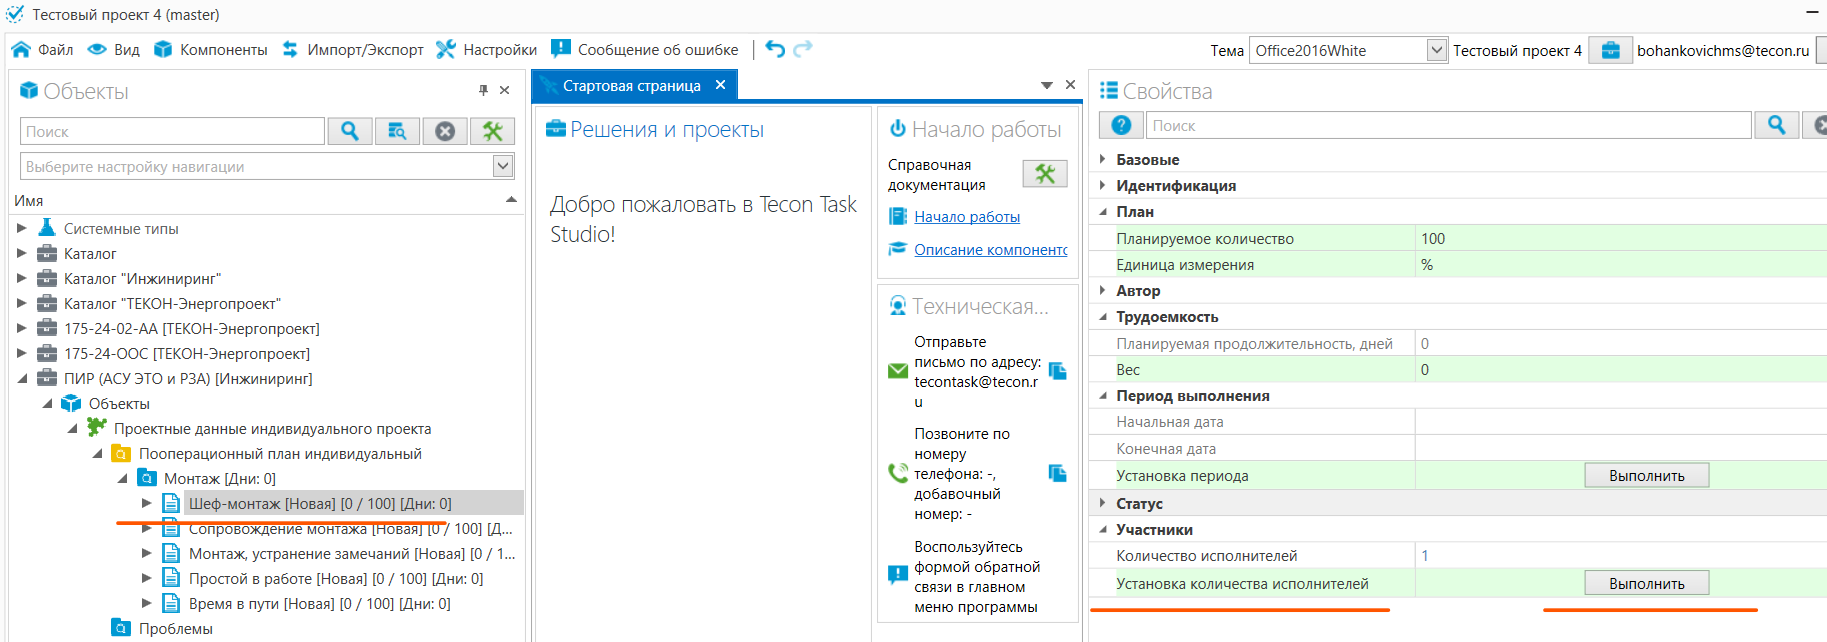Click the advanced search icon in Objects panel
The height and width of the screenshot is (642, 1827).
tap(397, 131)
